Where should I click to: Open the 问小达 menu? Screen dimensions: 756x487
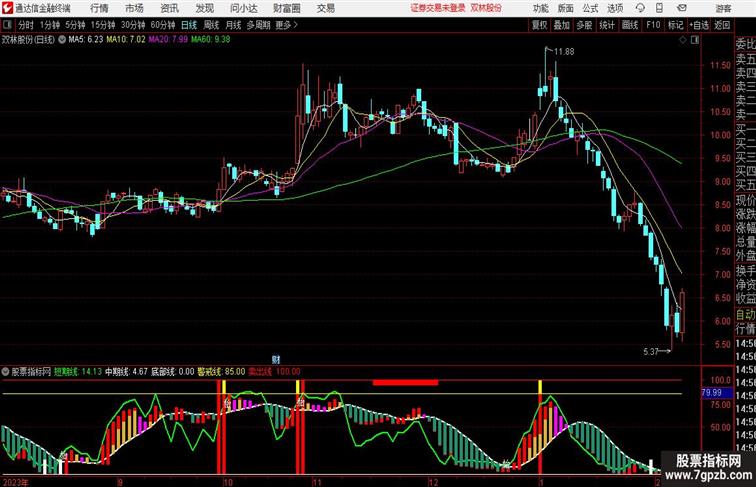[243, 8]
